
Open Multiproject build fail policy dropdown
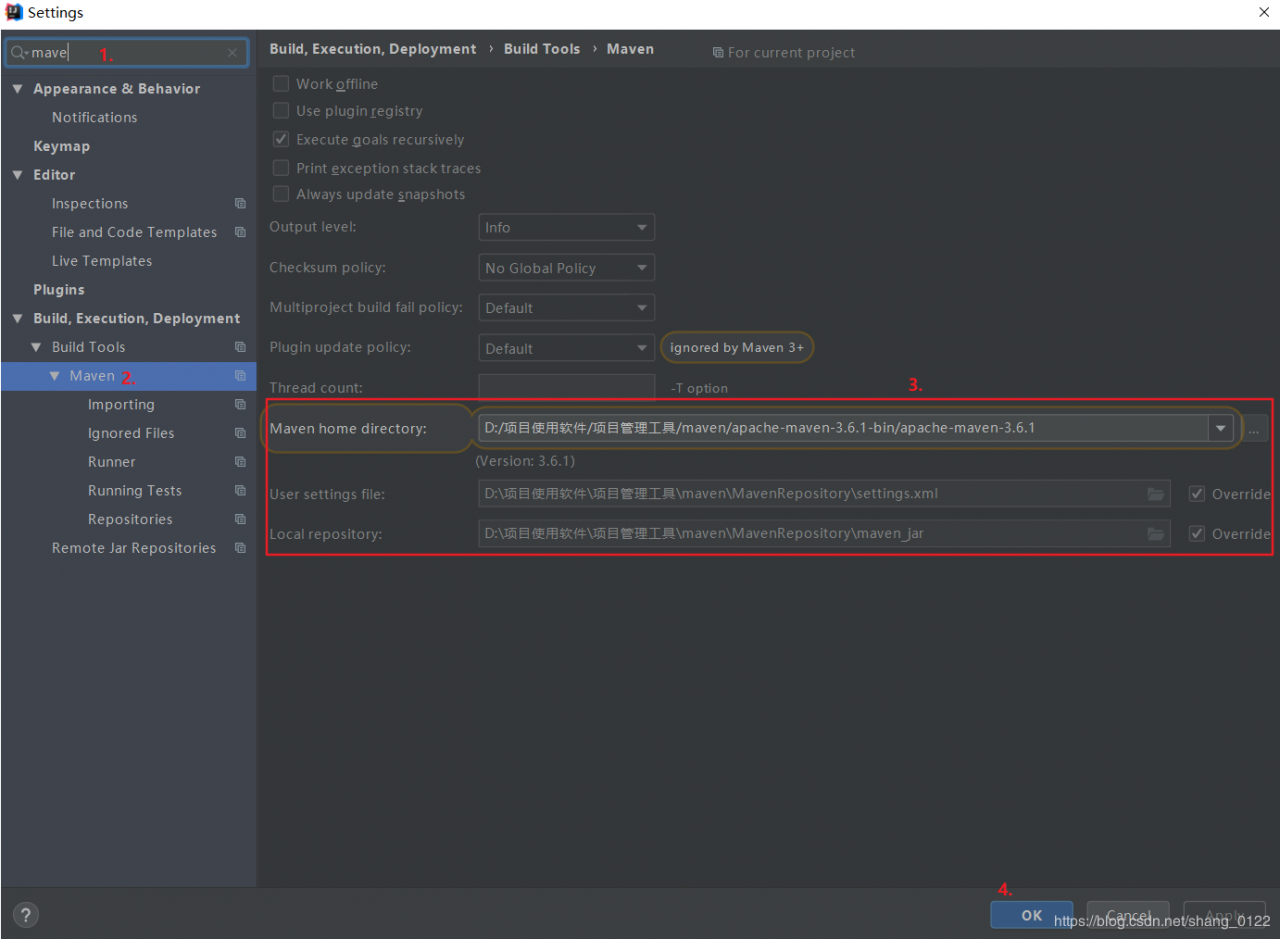point(567,308)
